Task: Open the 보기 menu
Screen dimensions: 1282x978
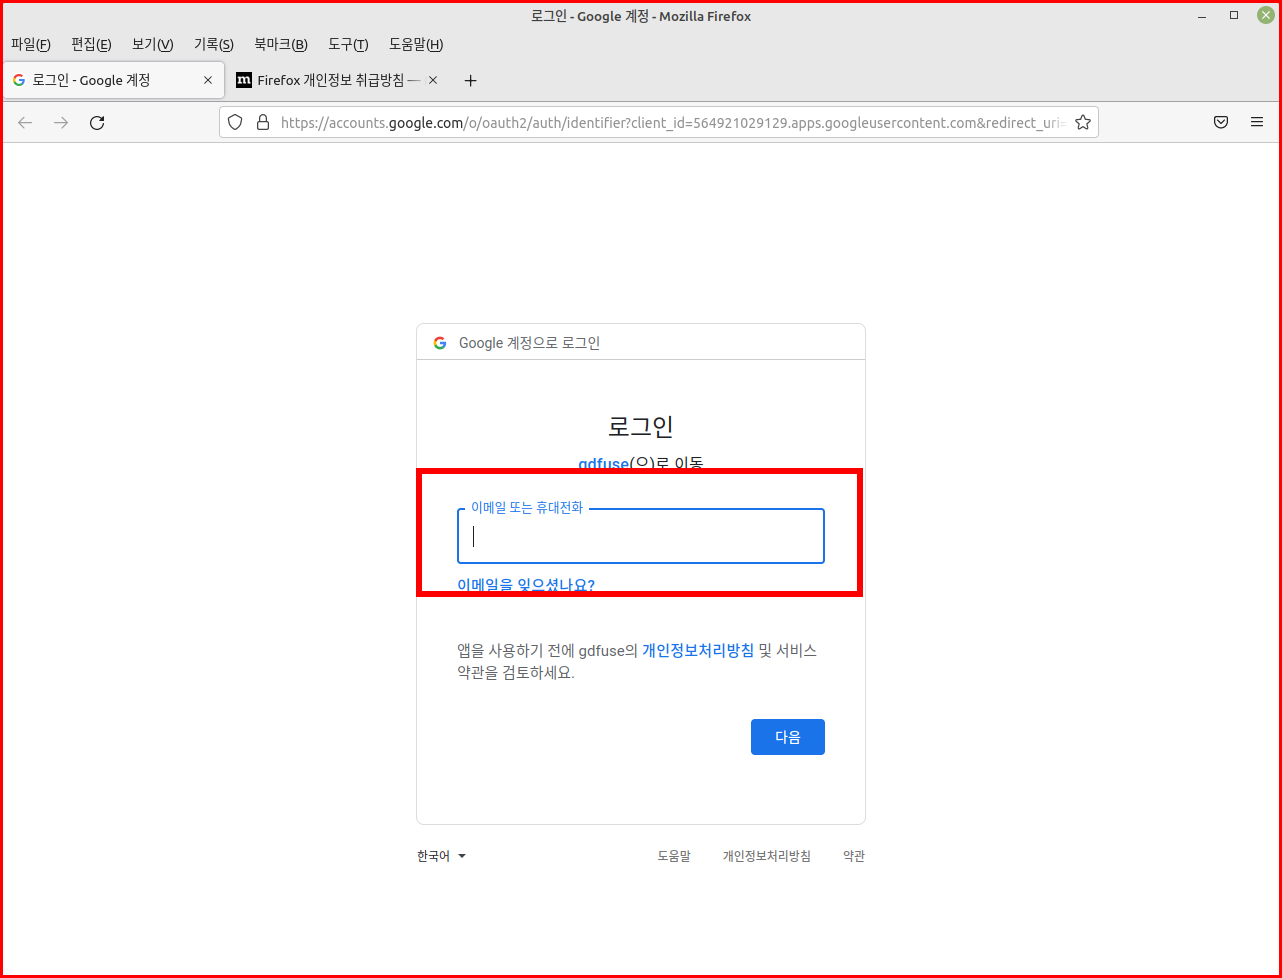Action: point(152,44)
